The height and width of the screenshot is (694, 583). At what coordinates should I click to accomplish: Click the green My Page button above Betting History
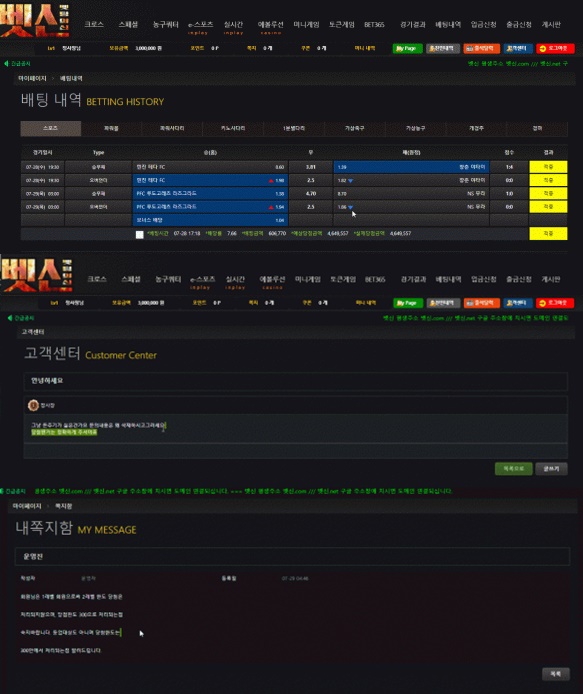407,48
